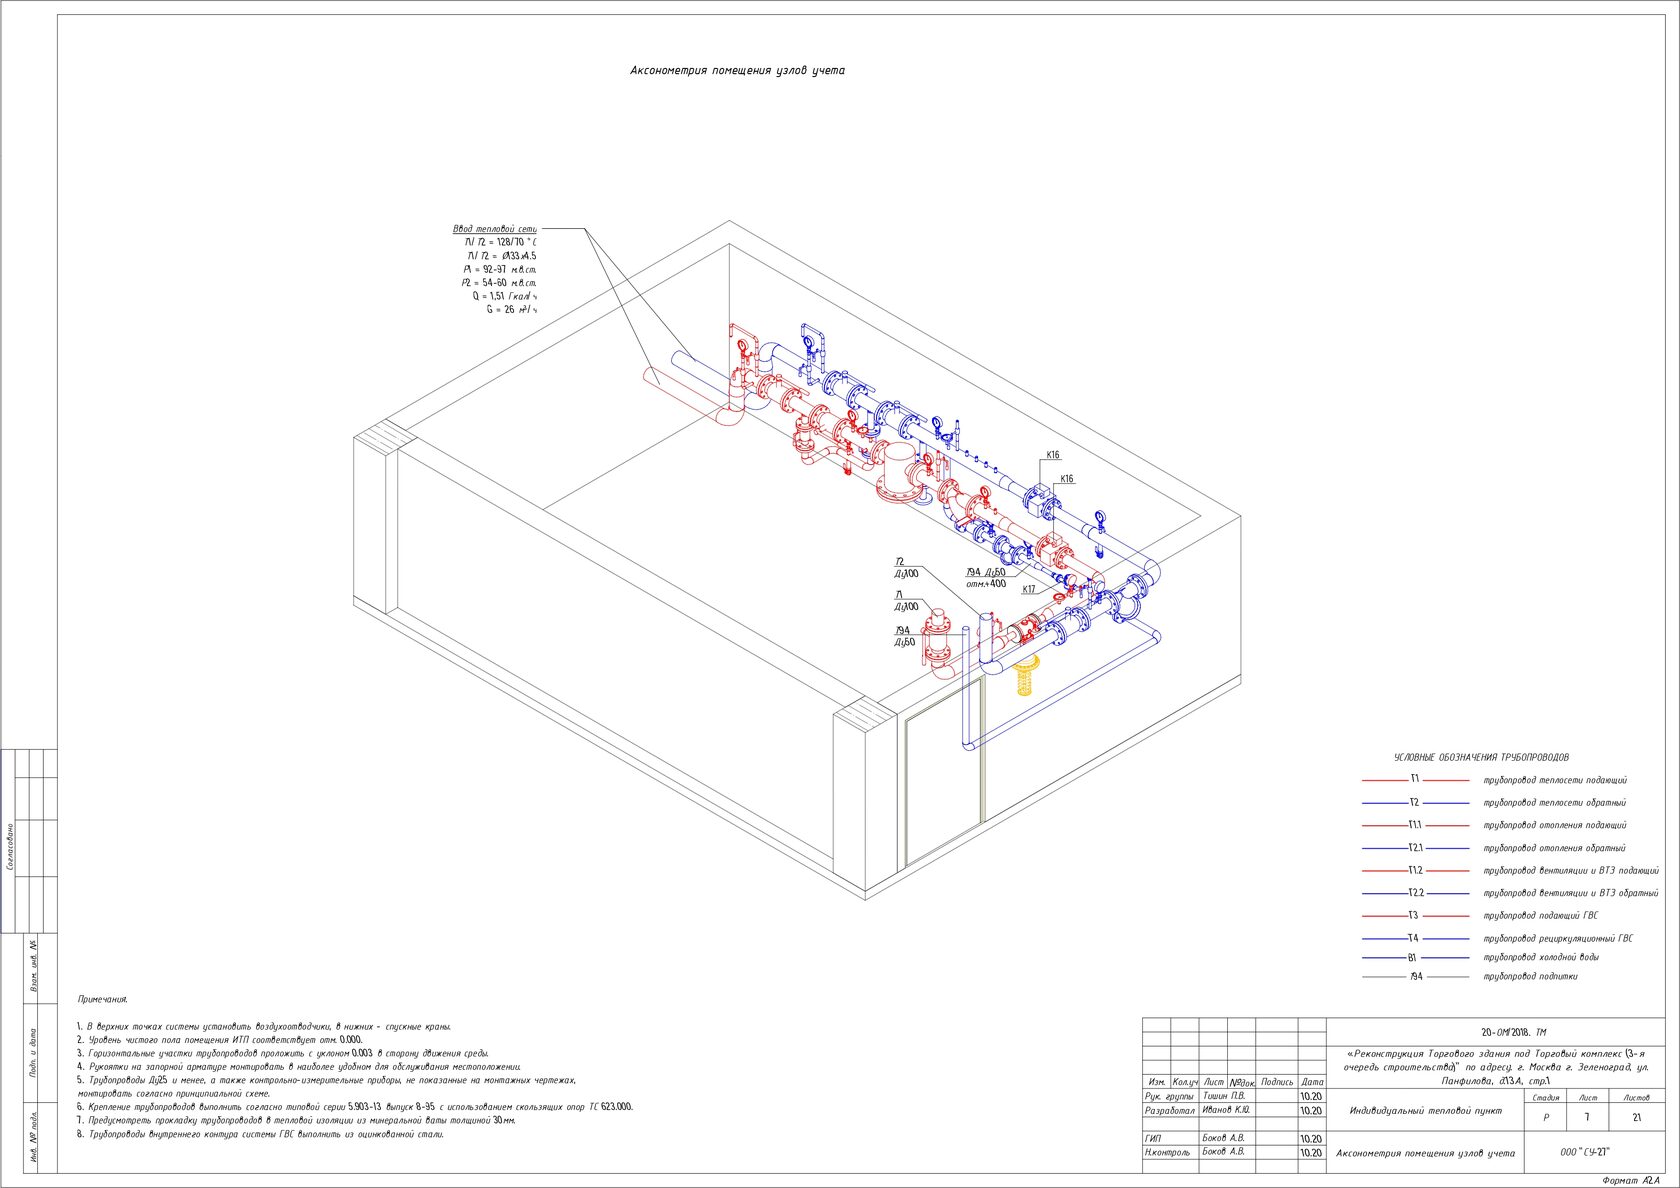
Task: Select 'P2 = 54-60 м.в.ст.' text
Action: click(500, 283)
